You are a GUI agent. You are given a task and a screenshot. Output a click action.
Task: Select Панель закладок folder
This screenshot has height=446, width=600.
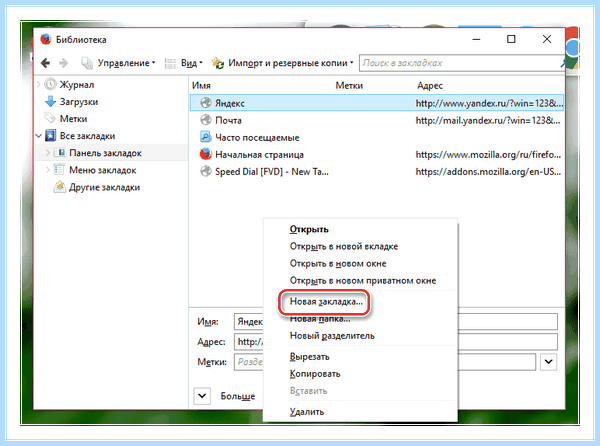point(105,153)
